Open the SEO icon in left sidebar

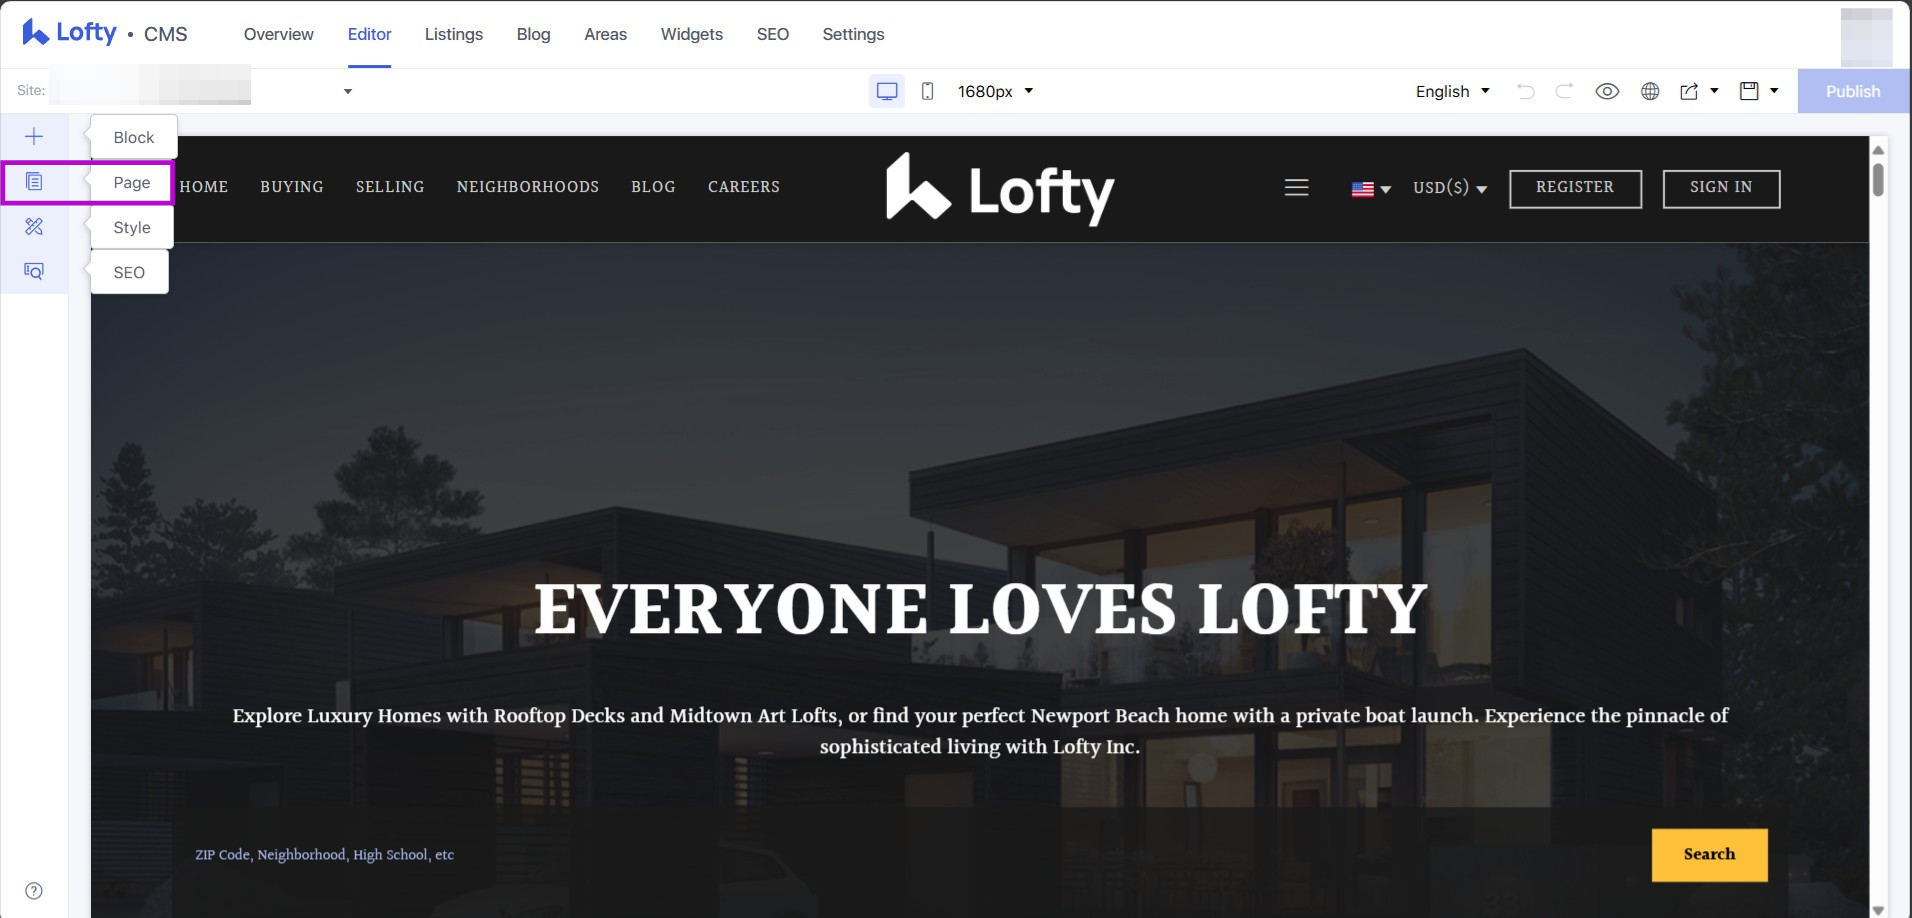click(x=34, y=271)
